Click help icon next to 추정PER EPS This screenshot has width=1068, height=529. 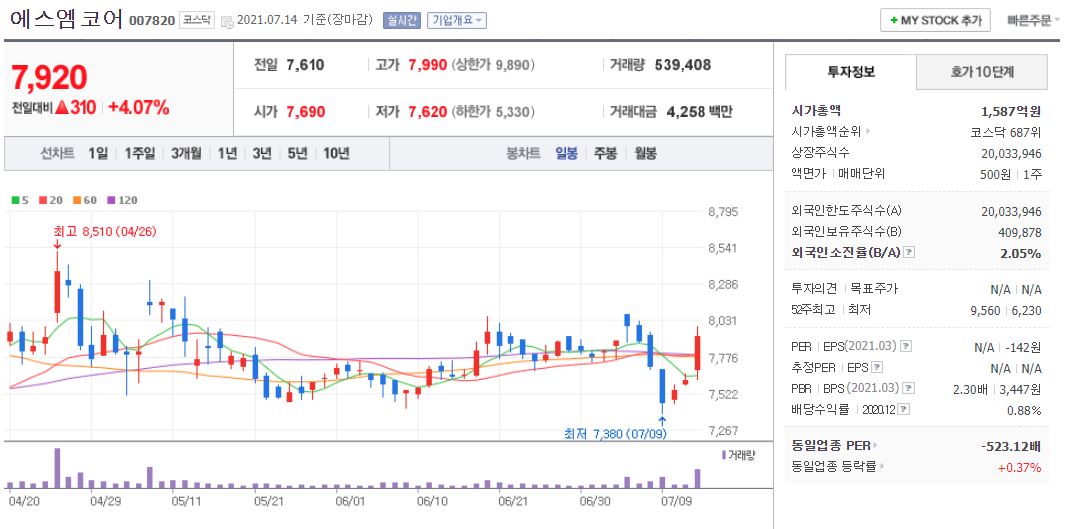click(877, 368)
